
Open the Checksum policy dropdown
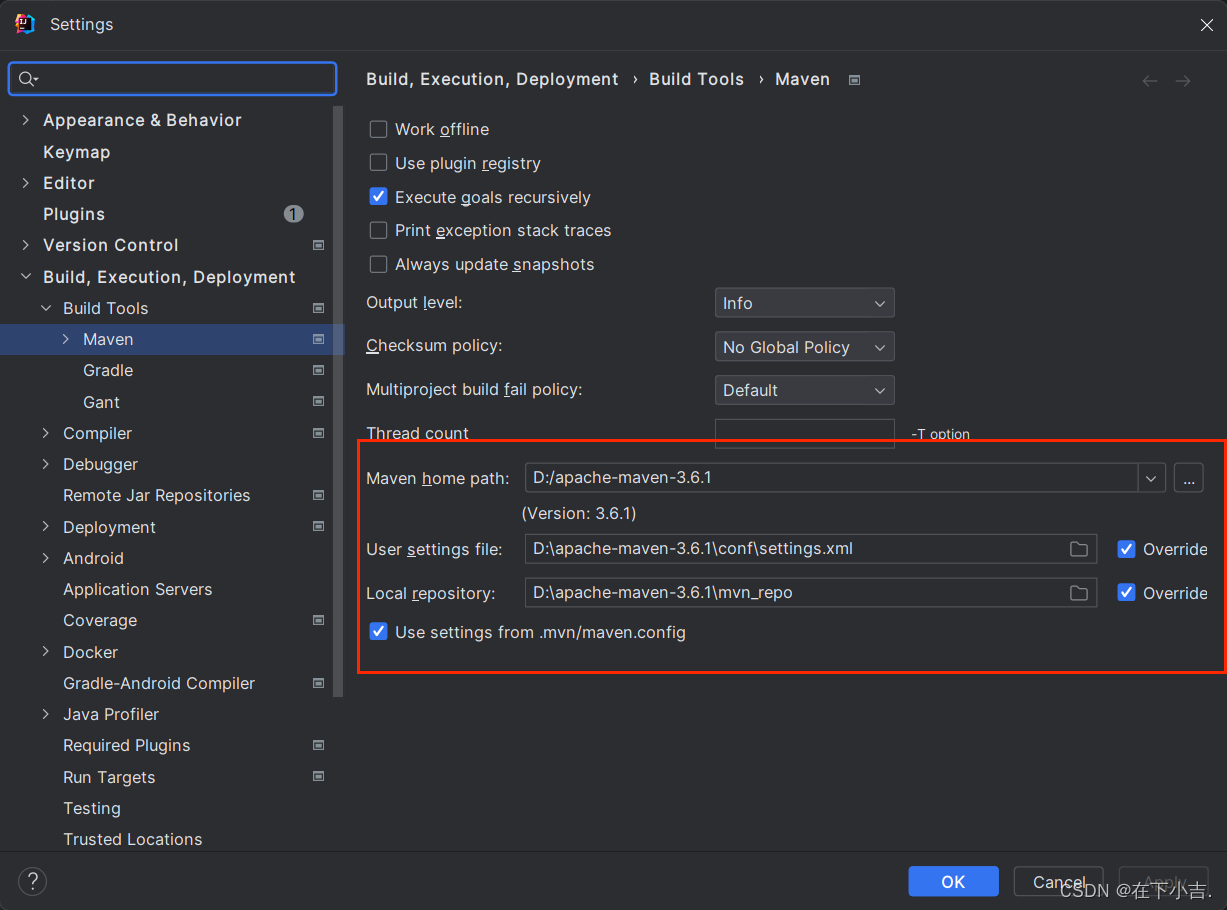[x=804, y=347]
